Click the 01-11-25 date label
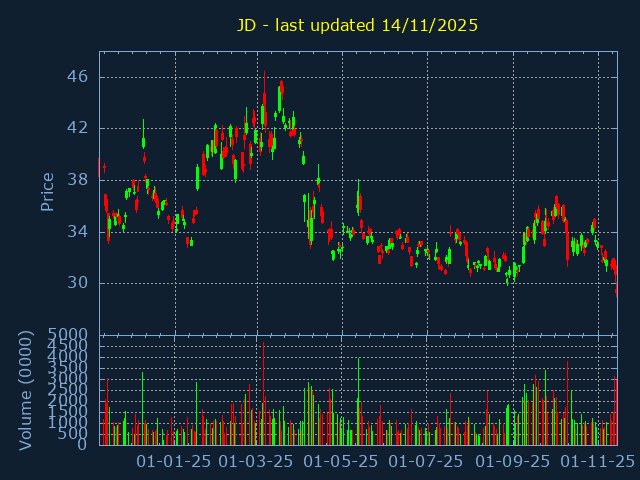The width and height of the screenshot is (640, 480). (x=596, y=462)
